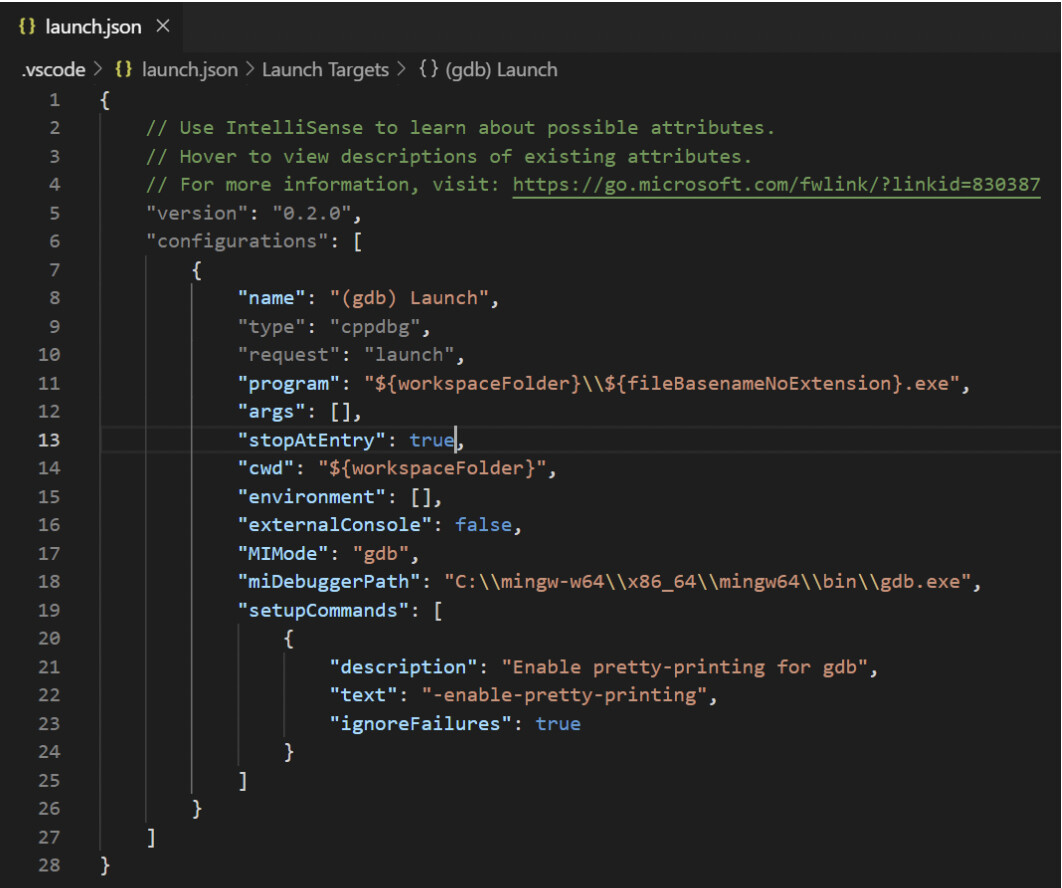
Task: Click the "args" key
Action: pyautogui.click(x=271, y=412)
